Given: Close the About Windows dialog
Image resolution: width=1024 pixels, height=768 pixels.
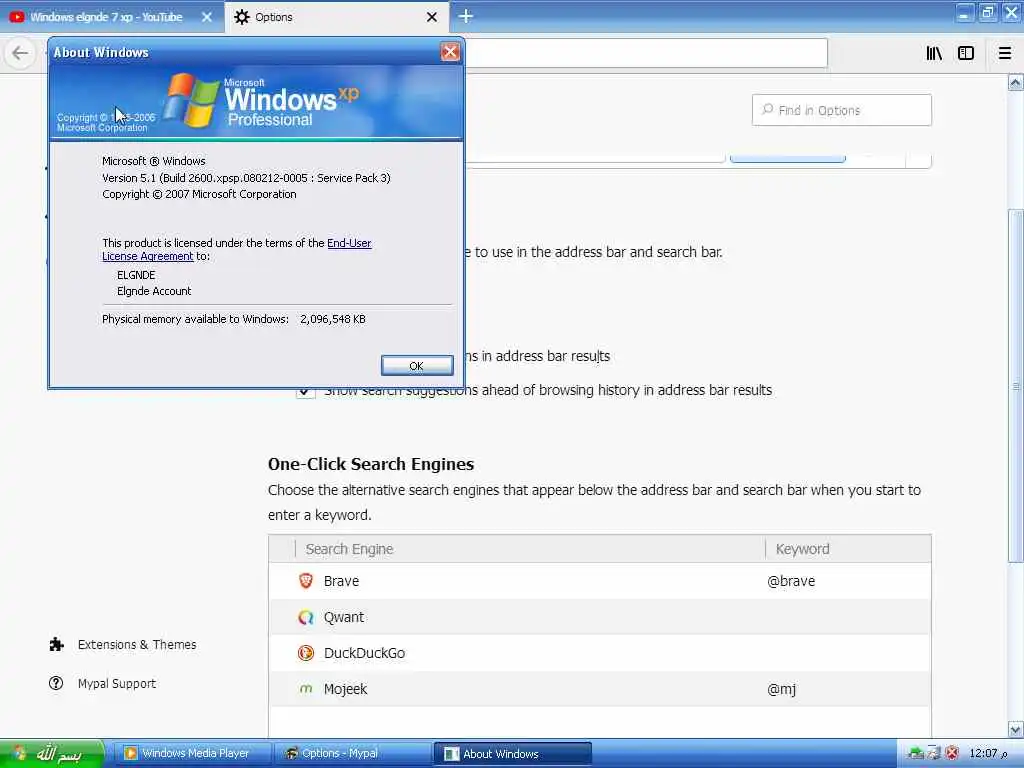Looking at the screenshot, I should coord(449,52).
